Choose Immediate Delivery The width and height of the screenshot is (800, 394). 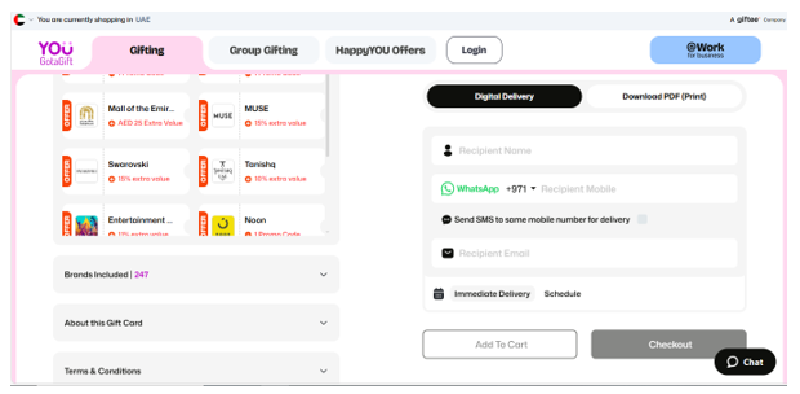point(492,294)
